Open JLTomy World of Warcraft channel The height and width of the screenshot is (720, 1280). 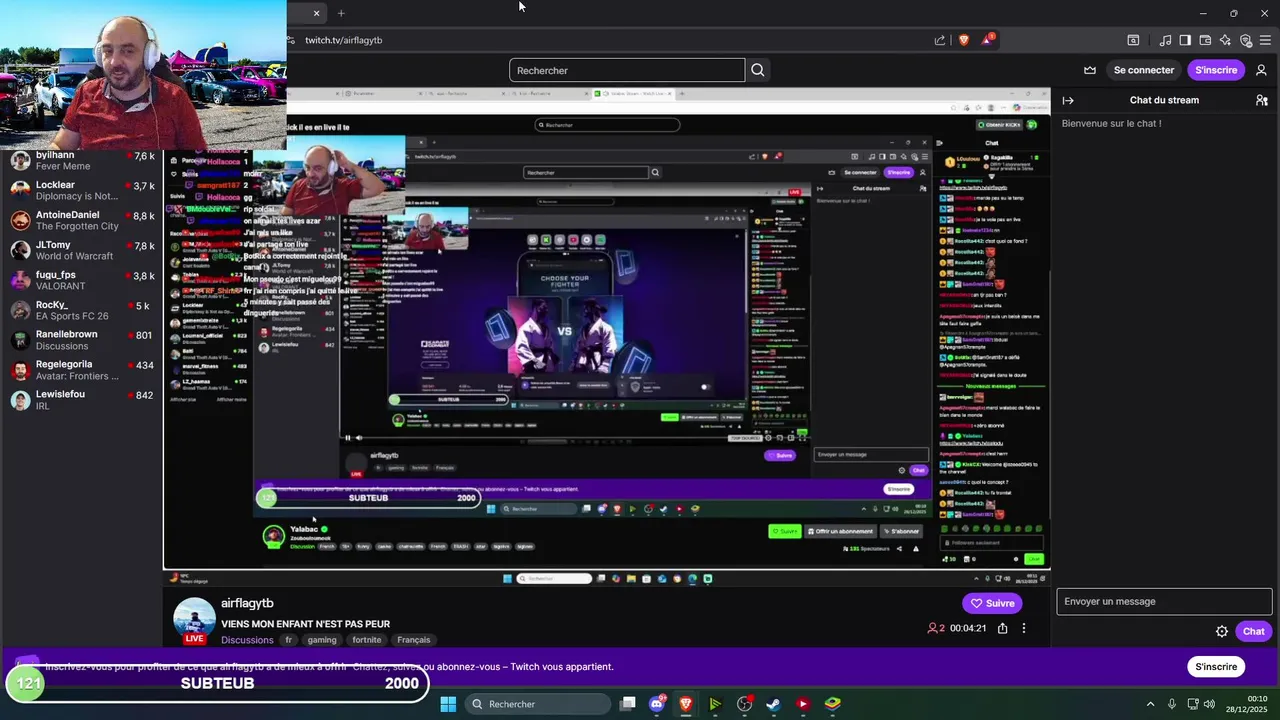82,250
